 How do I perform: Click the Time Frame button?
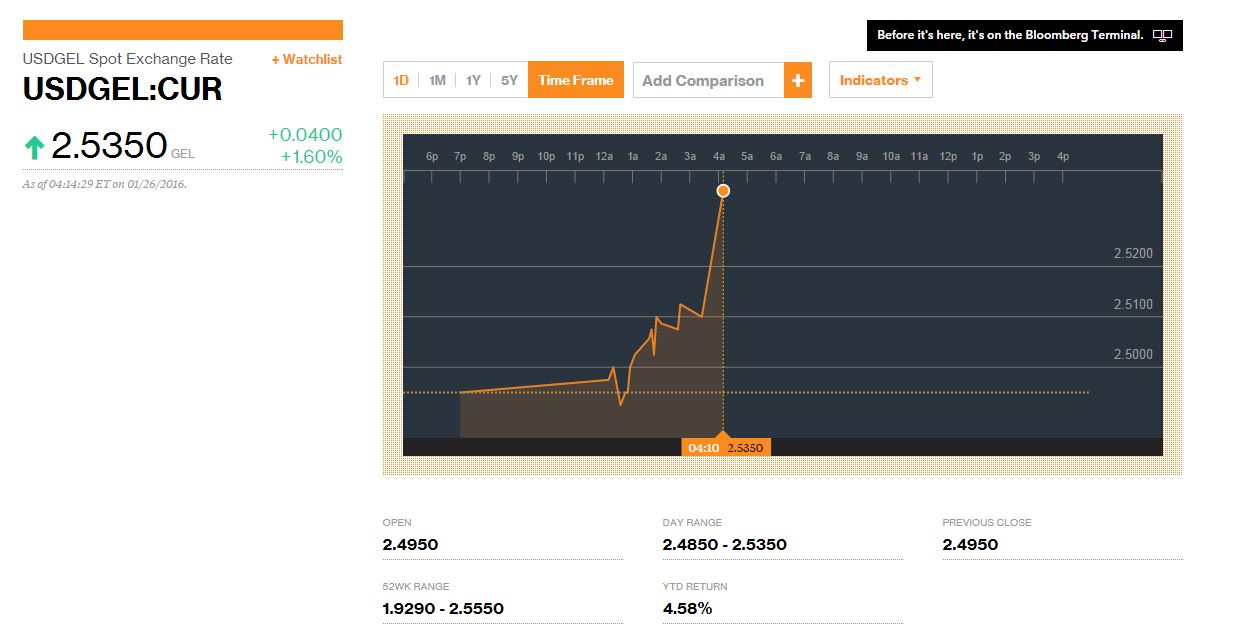coord(576,81)
